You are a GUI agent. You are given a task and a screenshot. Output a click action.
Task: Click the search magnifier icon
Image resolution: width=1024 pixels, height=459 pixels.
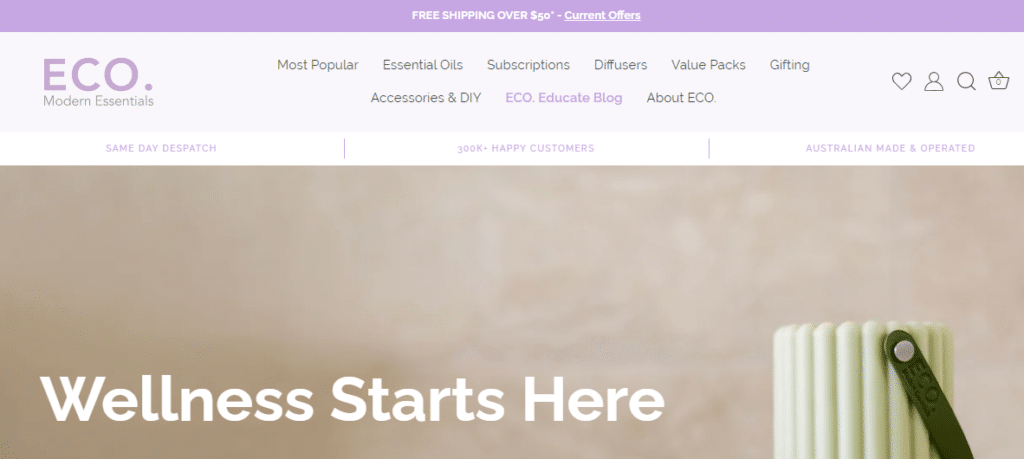point(967,81)
